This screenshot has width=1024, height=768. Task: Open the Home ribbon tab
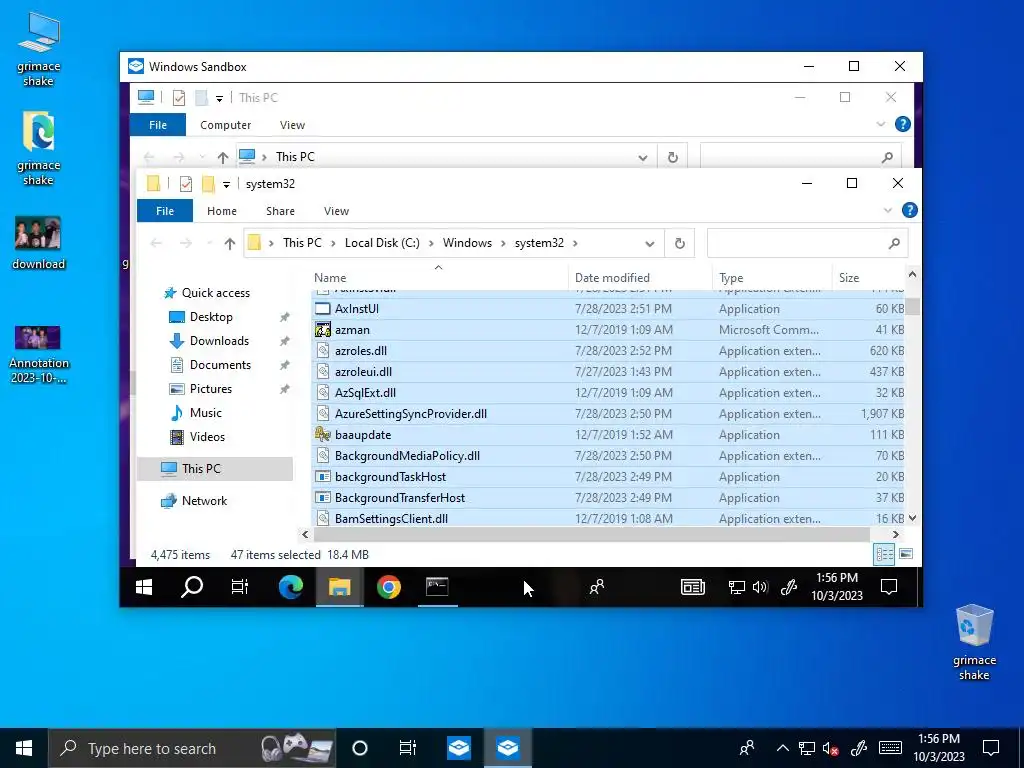[x=222, y=211]
